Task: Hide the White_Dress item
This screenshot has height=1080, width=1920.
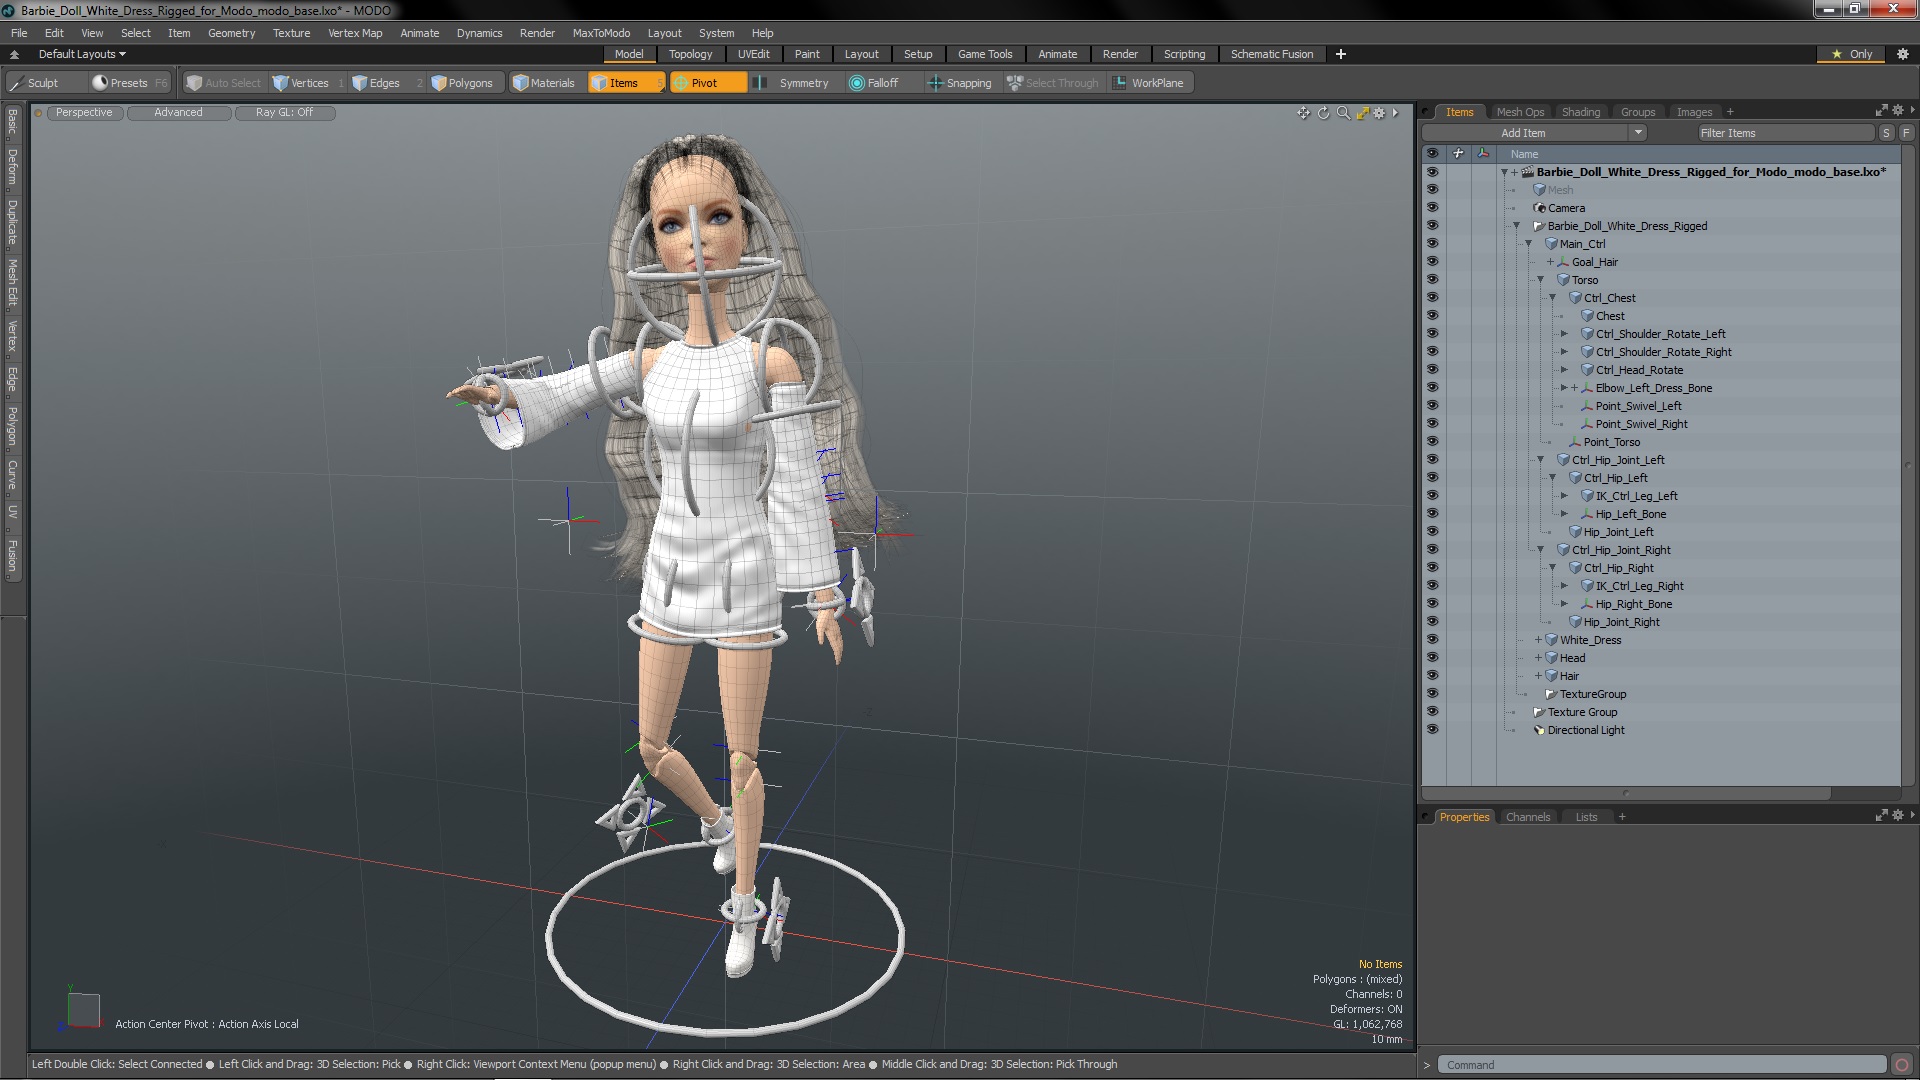Action: point(1432,640)
